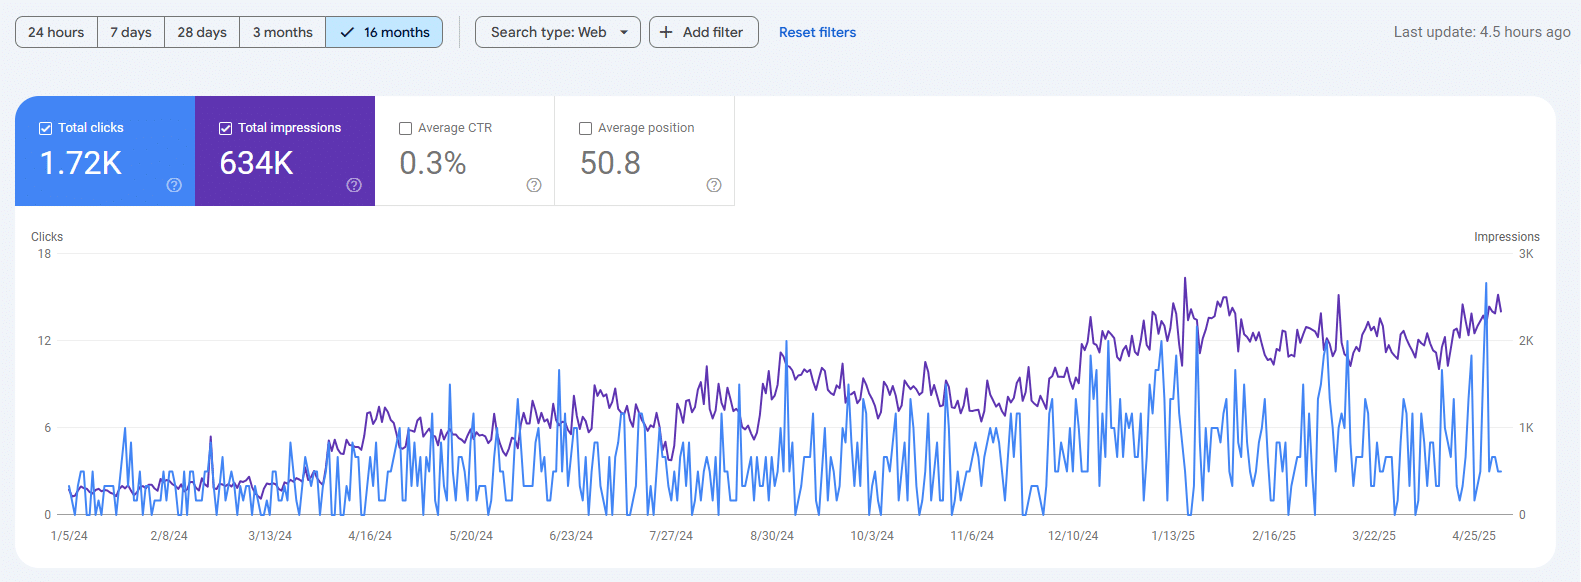Open the Search type: Web dropdown
Screen dimensions: 1581x582
coord(558,32)
